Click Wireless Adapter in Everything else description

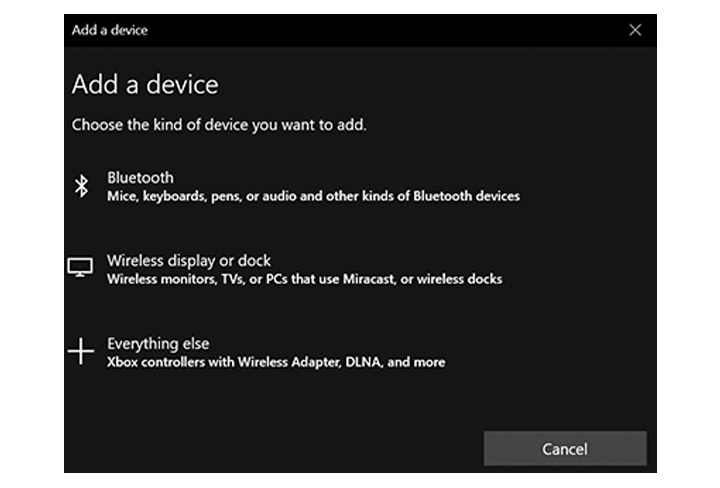(x=289, y=362)
